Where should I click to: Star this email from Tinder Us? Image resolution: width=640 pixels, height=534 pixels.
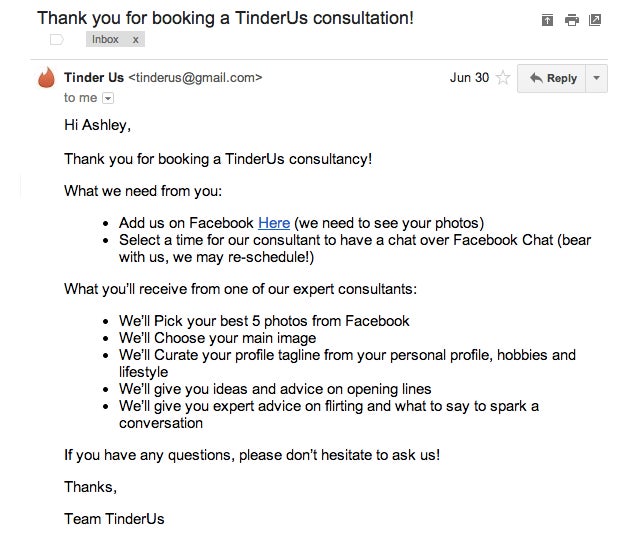pyautogui.click(x=503, y=78)
